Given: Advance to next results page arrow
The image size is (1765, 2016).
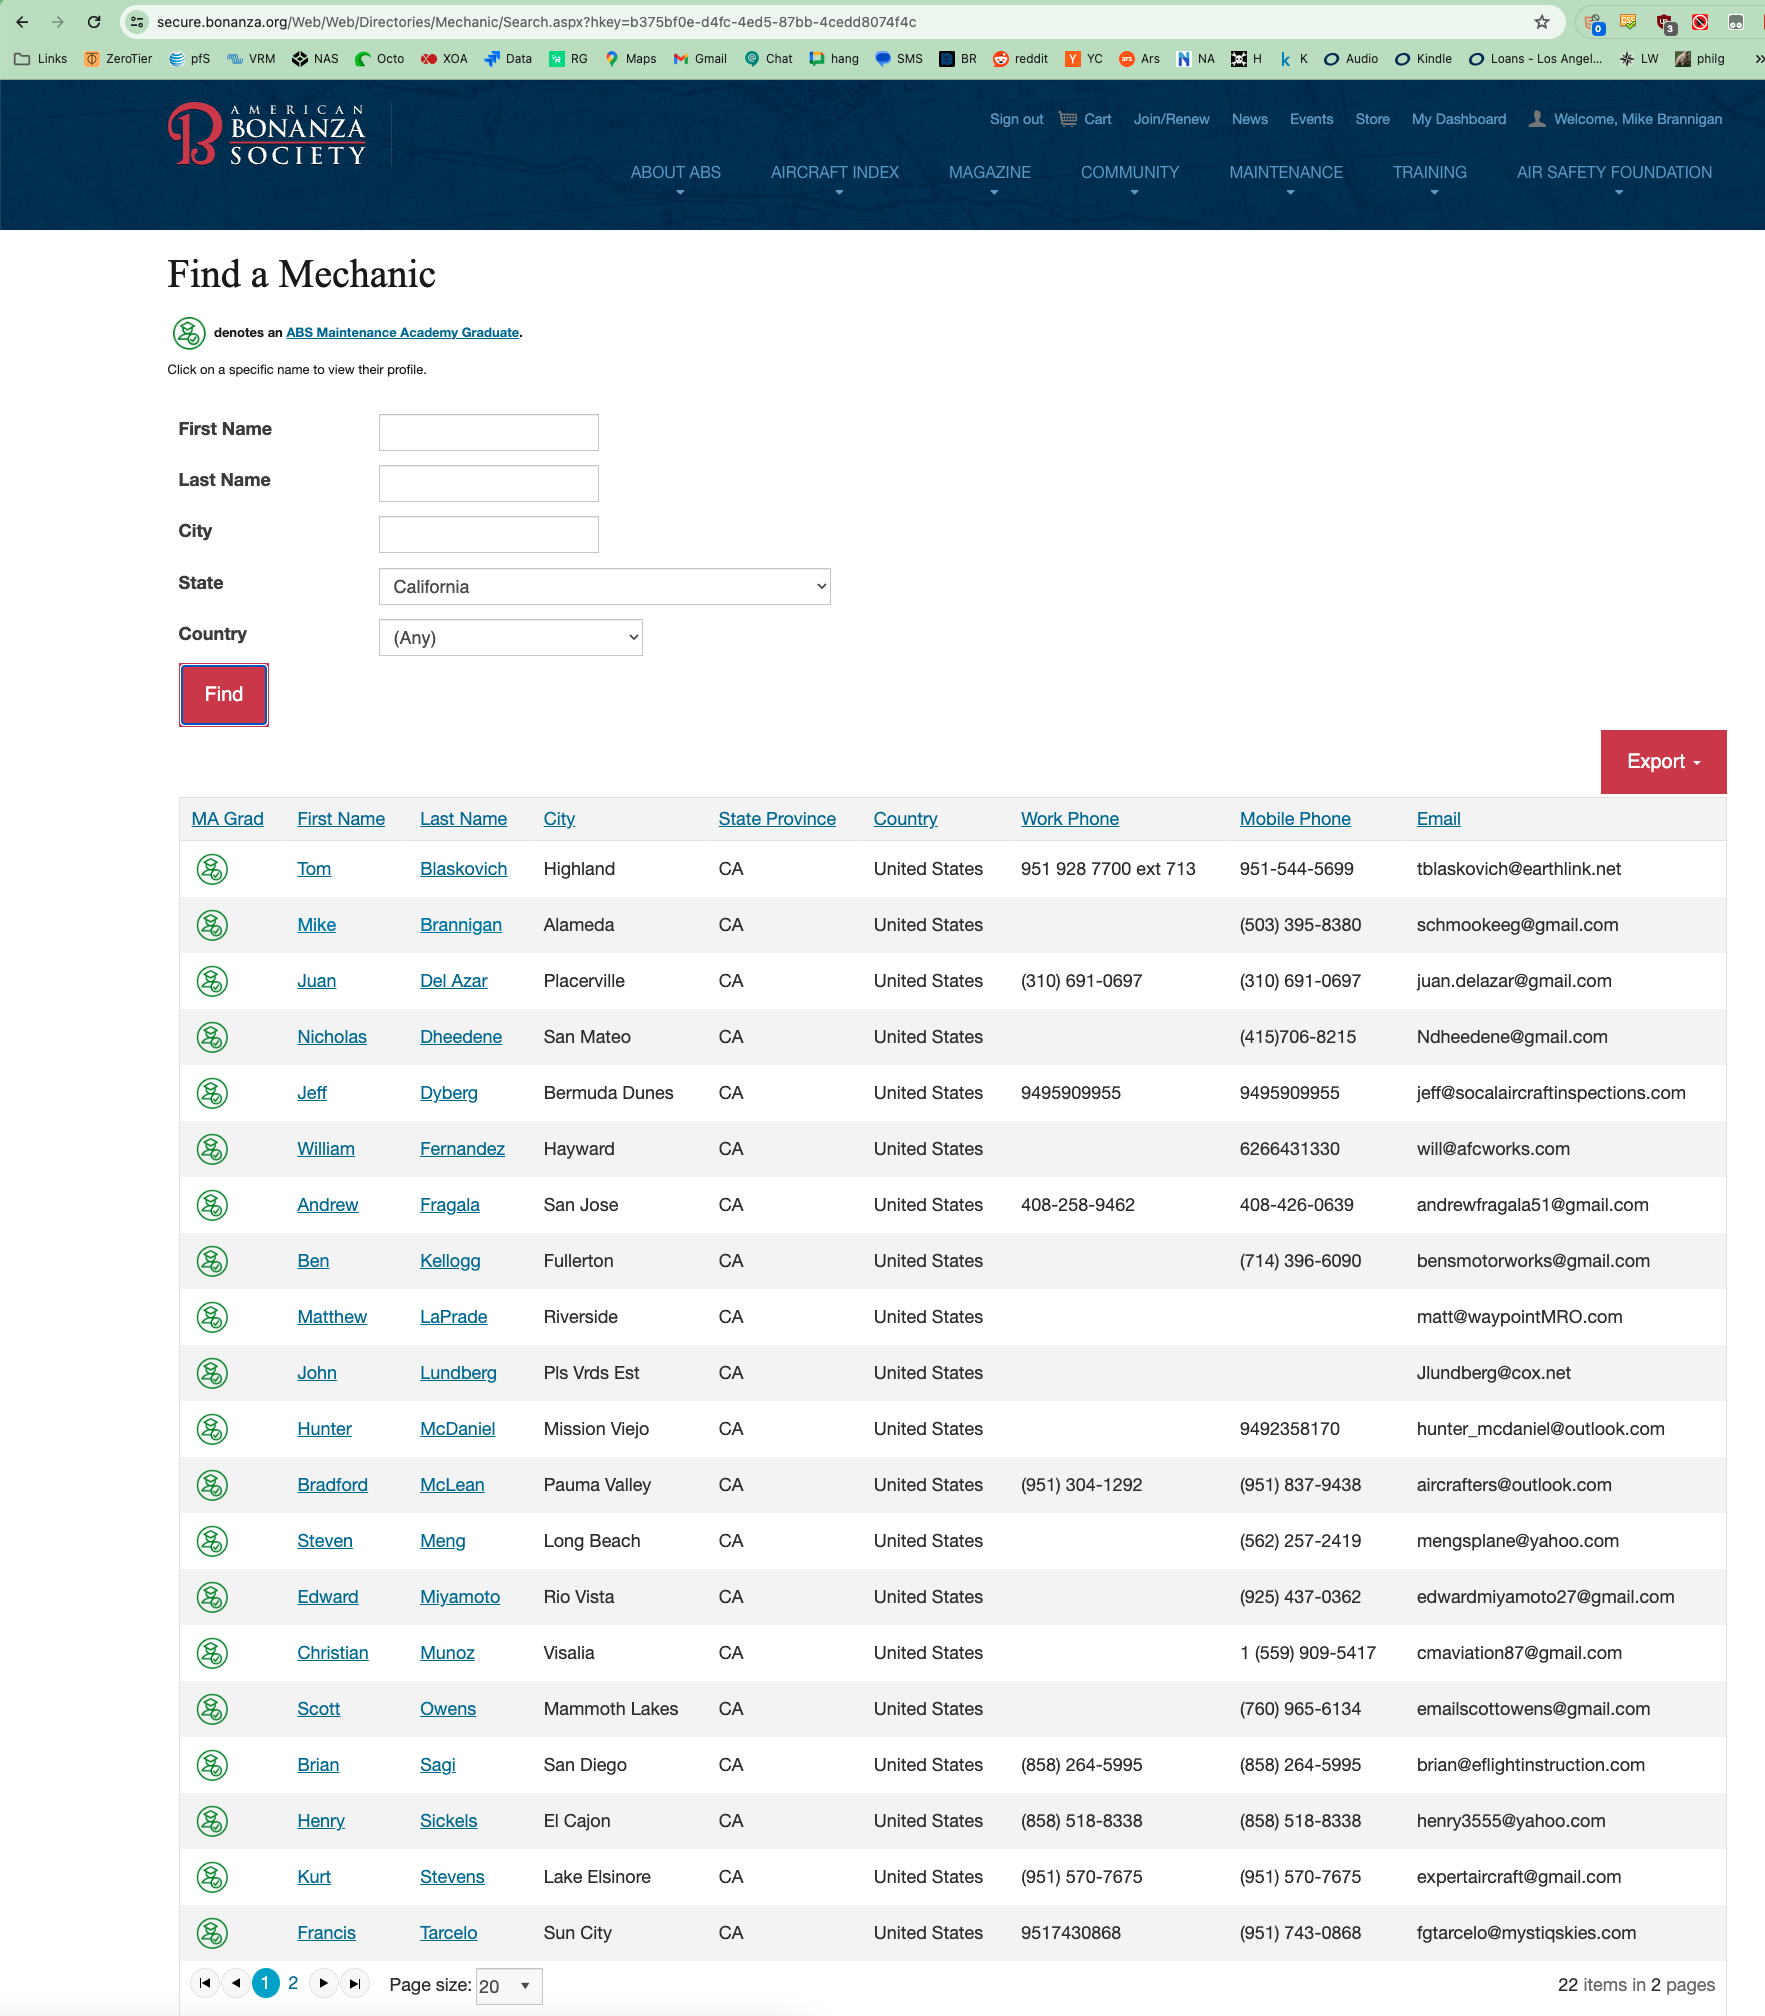Looking at the screenshot, I should coord(324,1983).
